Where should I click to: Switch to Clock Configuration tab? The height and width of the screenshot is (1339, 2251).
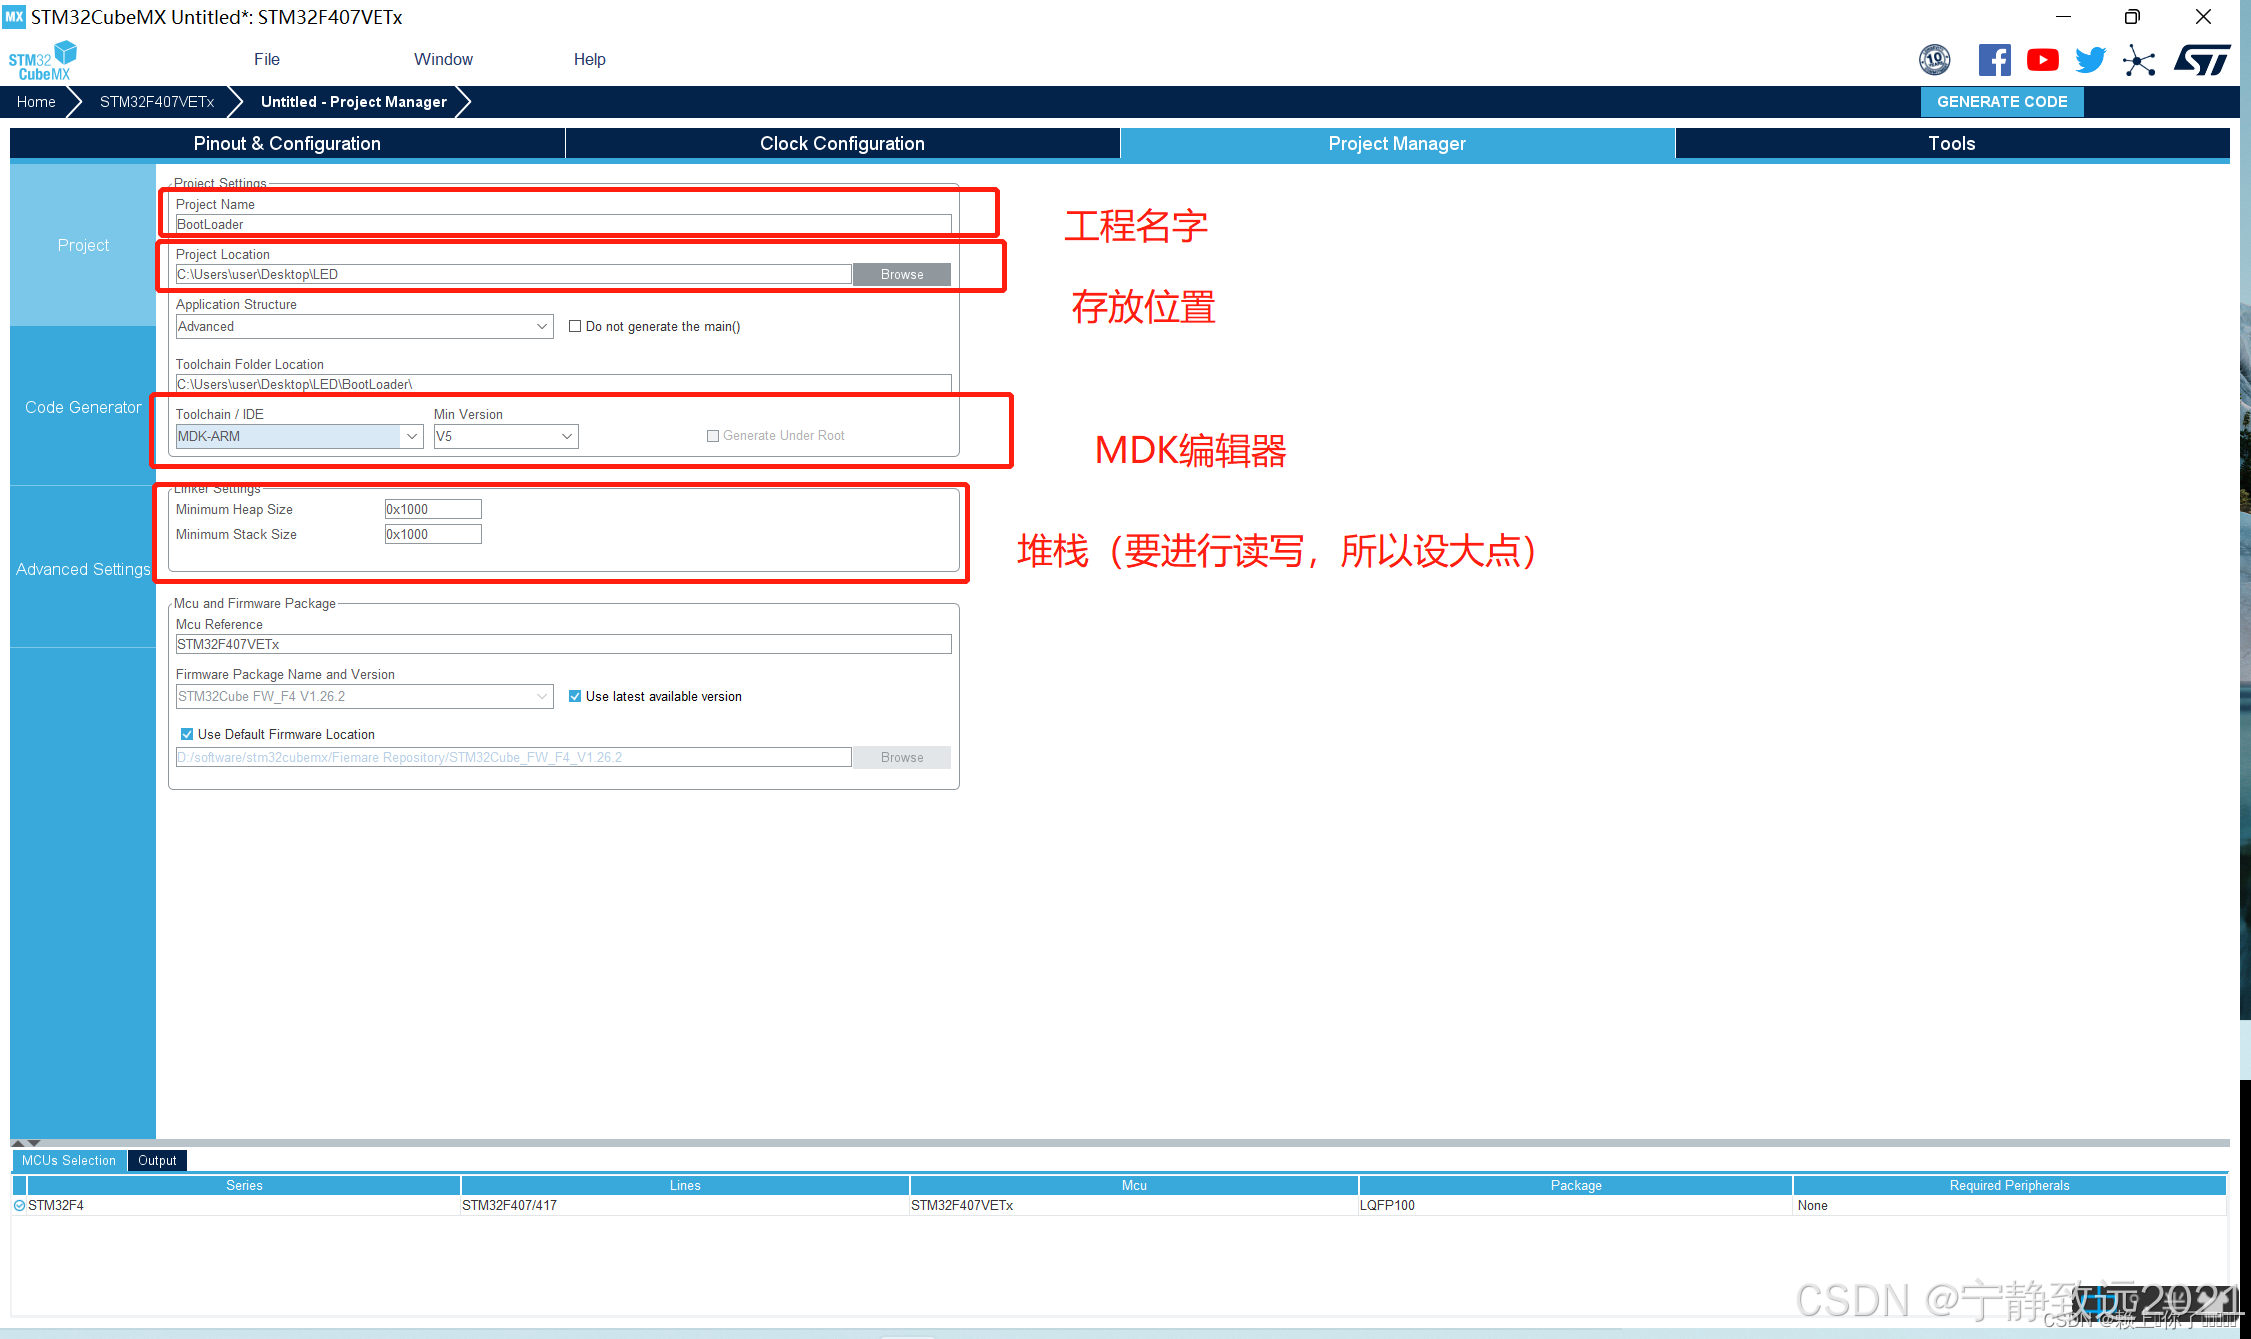pos(842,143)
